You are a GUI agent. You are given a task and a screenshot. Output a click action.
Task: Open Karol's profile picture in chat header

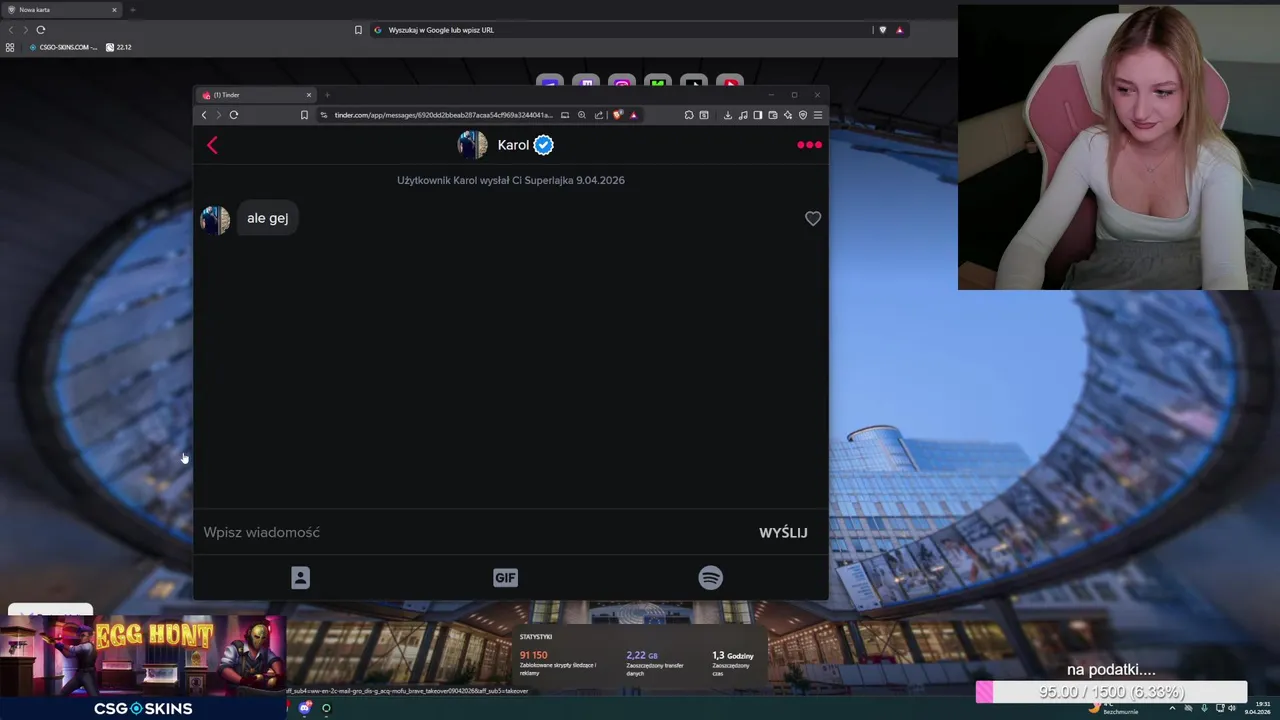[472, 145]
